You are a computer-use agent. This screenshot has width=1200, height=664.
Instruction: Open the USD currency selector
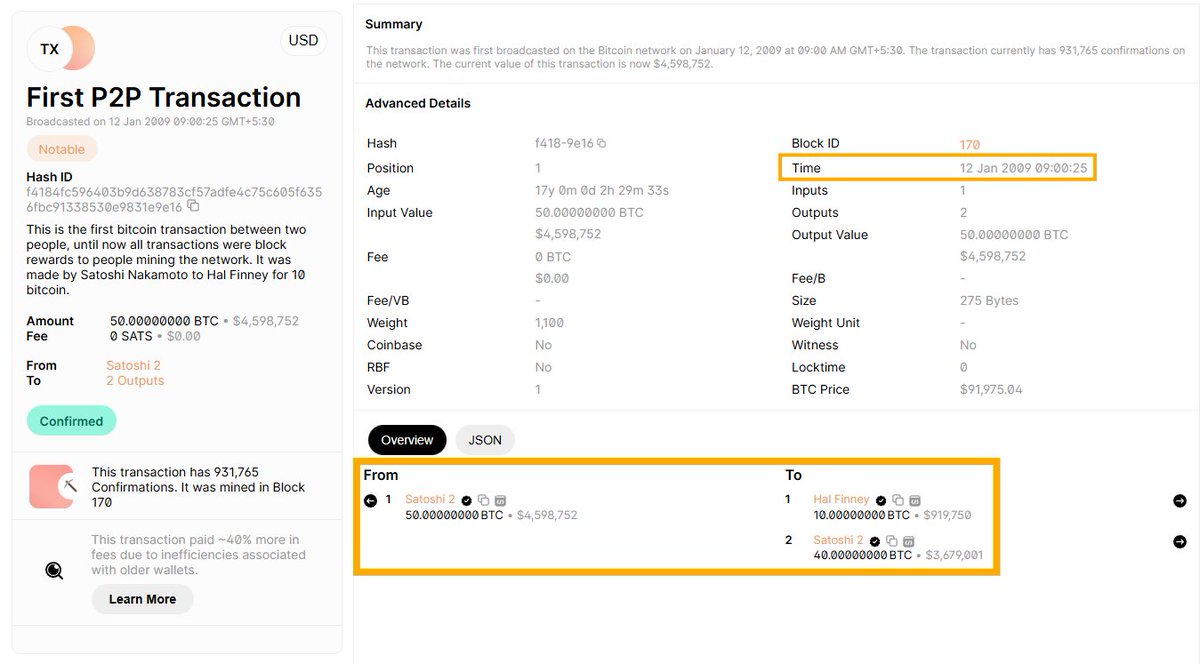[x=302, y=40]
